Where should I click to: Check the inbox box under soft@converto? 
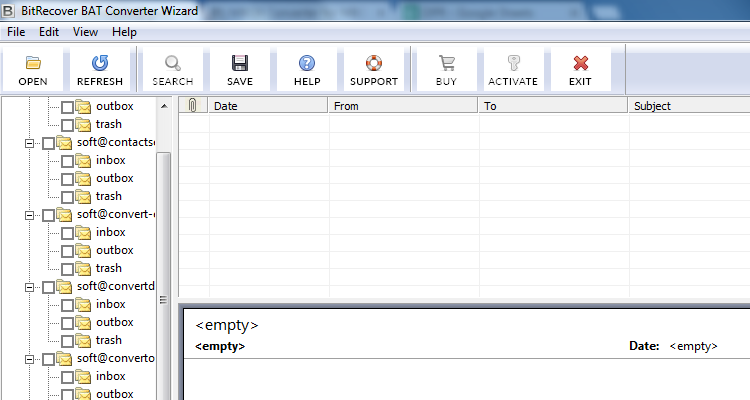67,377
